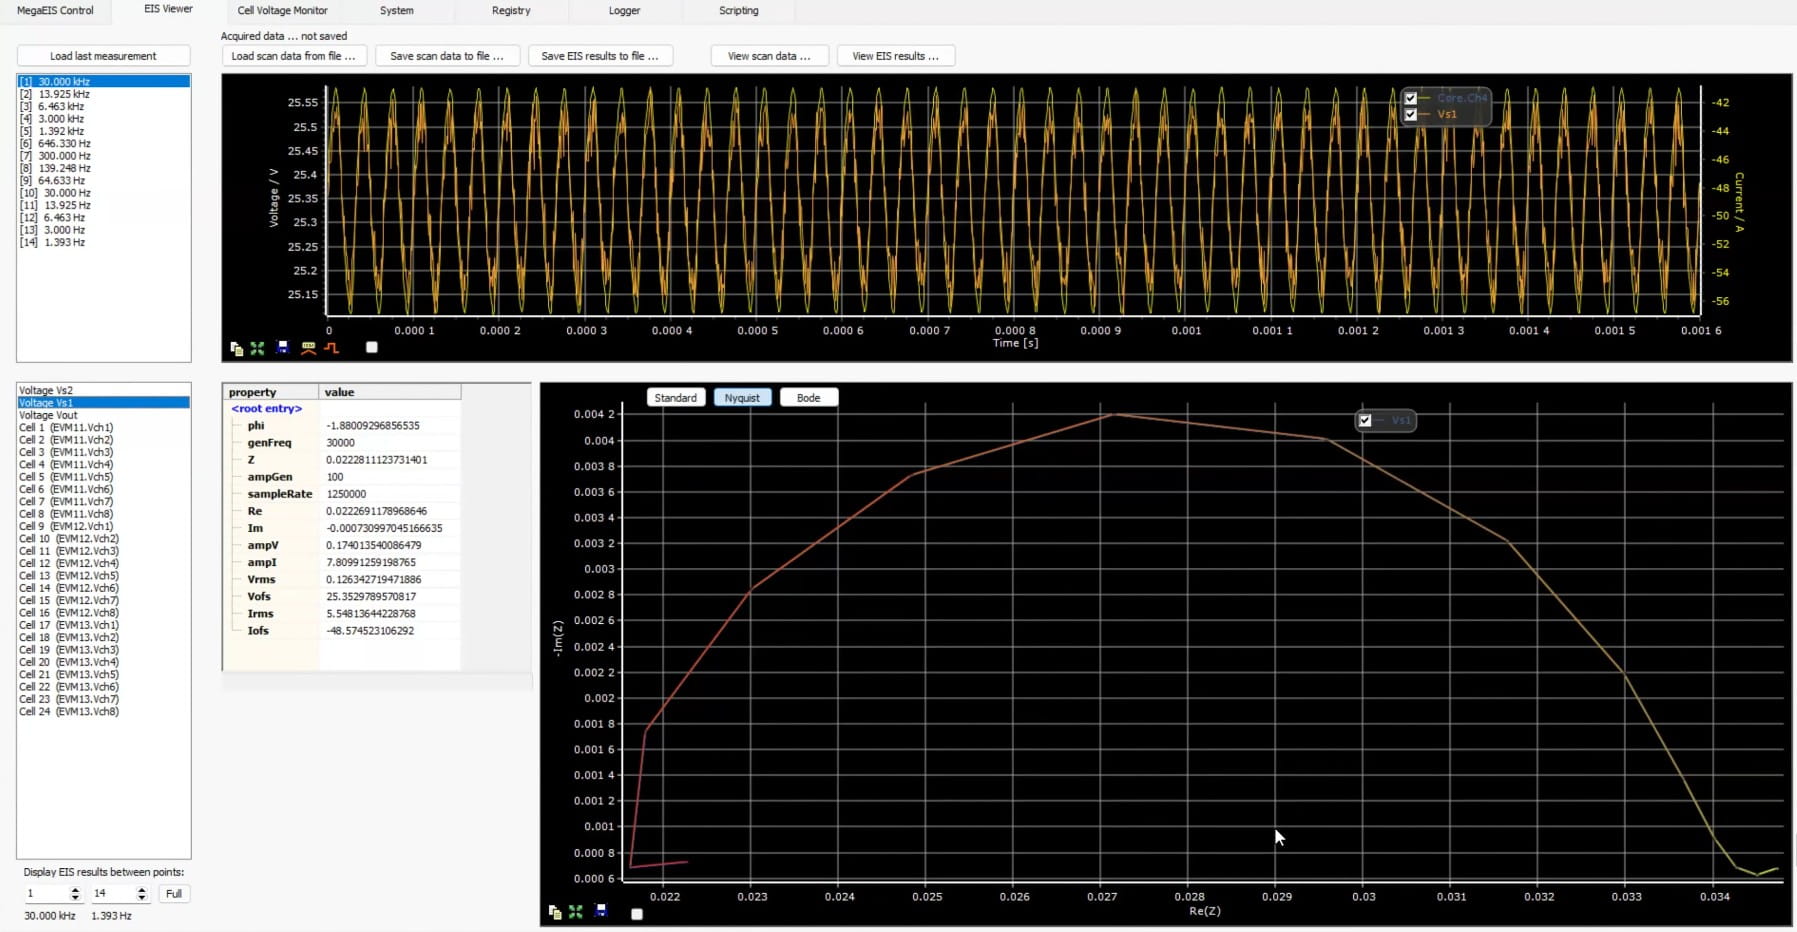Viewport: 1797px width, 932px height.
Task: Select the step-signal icon below voltage plot
Action: (332, 348)
